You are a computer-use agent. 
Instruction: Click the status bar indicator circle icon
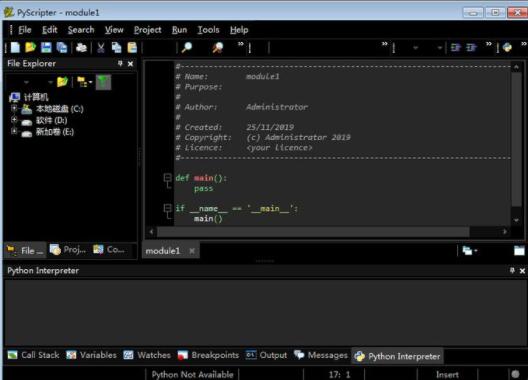[x=515, y=374]
